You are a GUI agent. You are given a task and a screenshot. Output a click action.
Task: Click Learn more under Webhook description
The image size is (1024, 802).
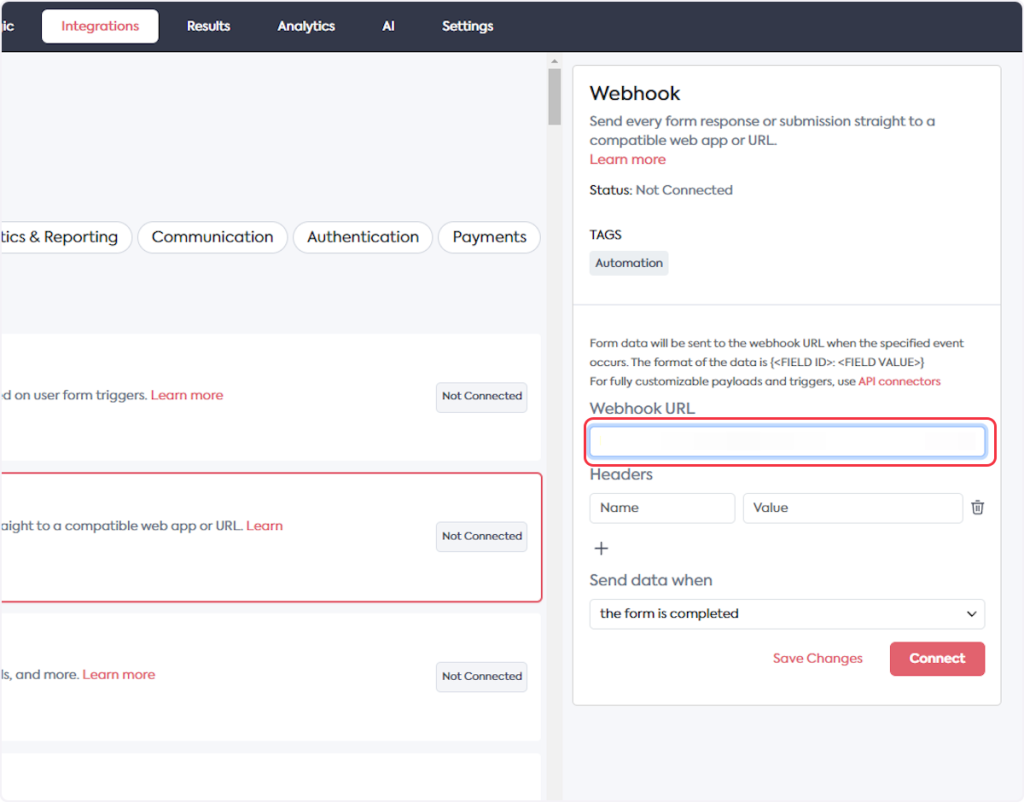(x=627, y=159)
